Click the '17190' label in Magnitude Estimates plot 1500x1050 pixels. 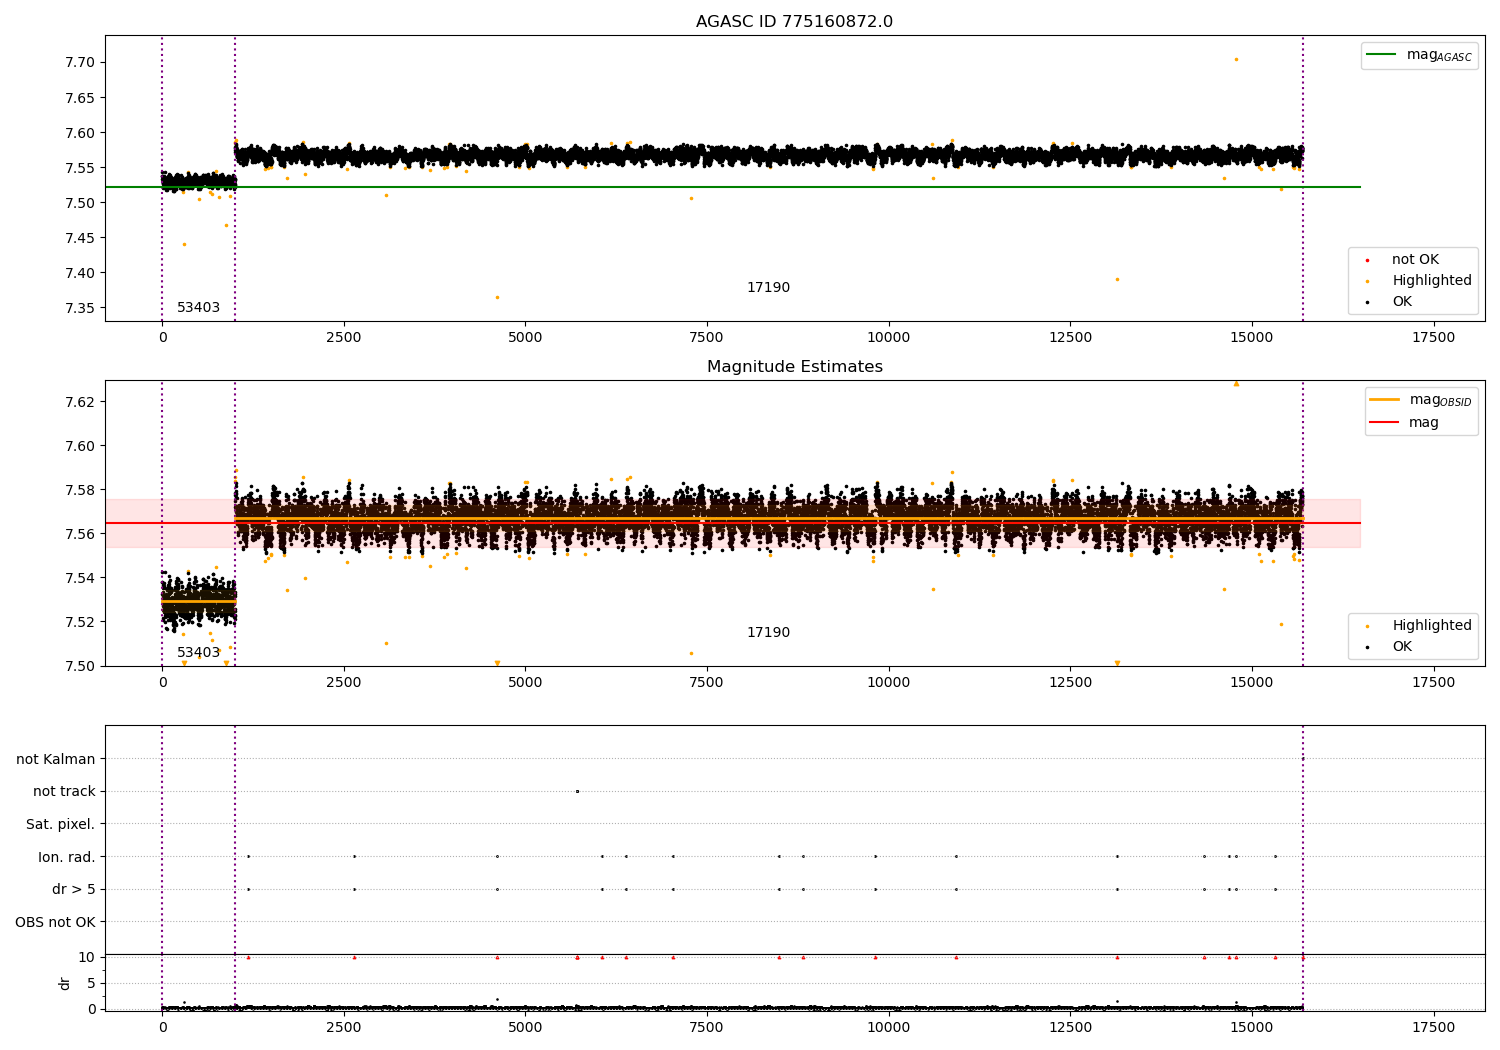click(768, 633)
